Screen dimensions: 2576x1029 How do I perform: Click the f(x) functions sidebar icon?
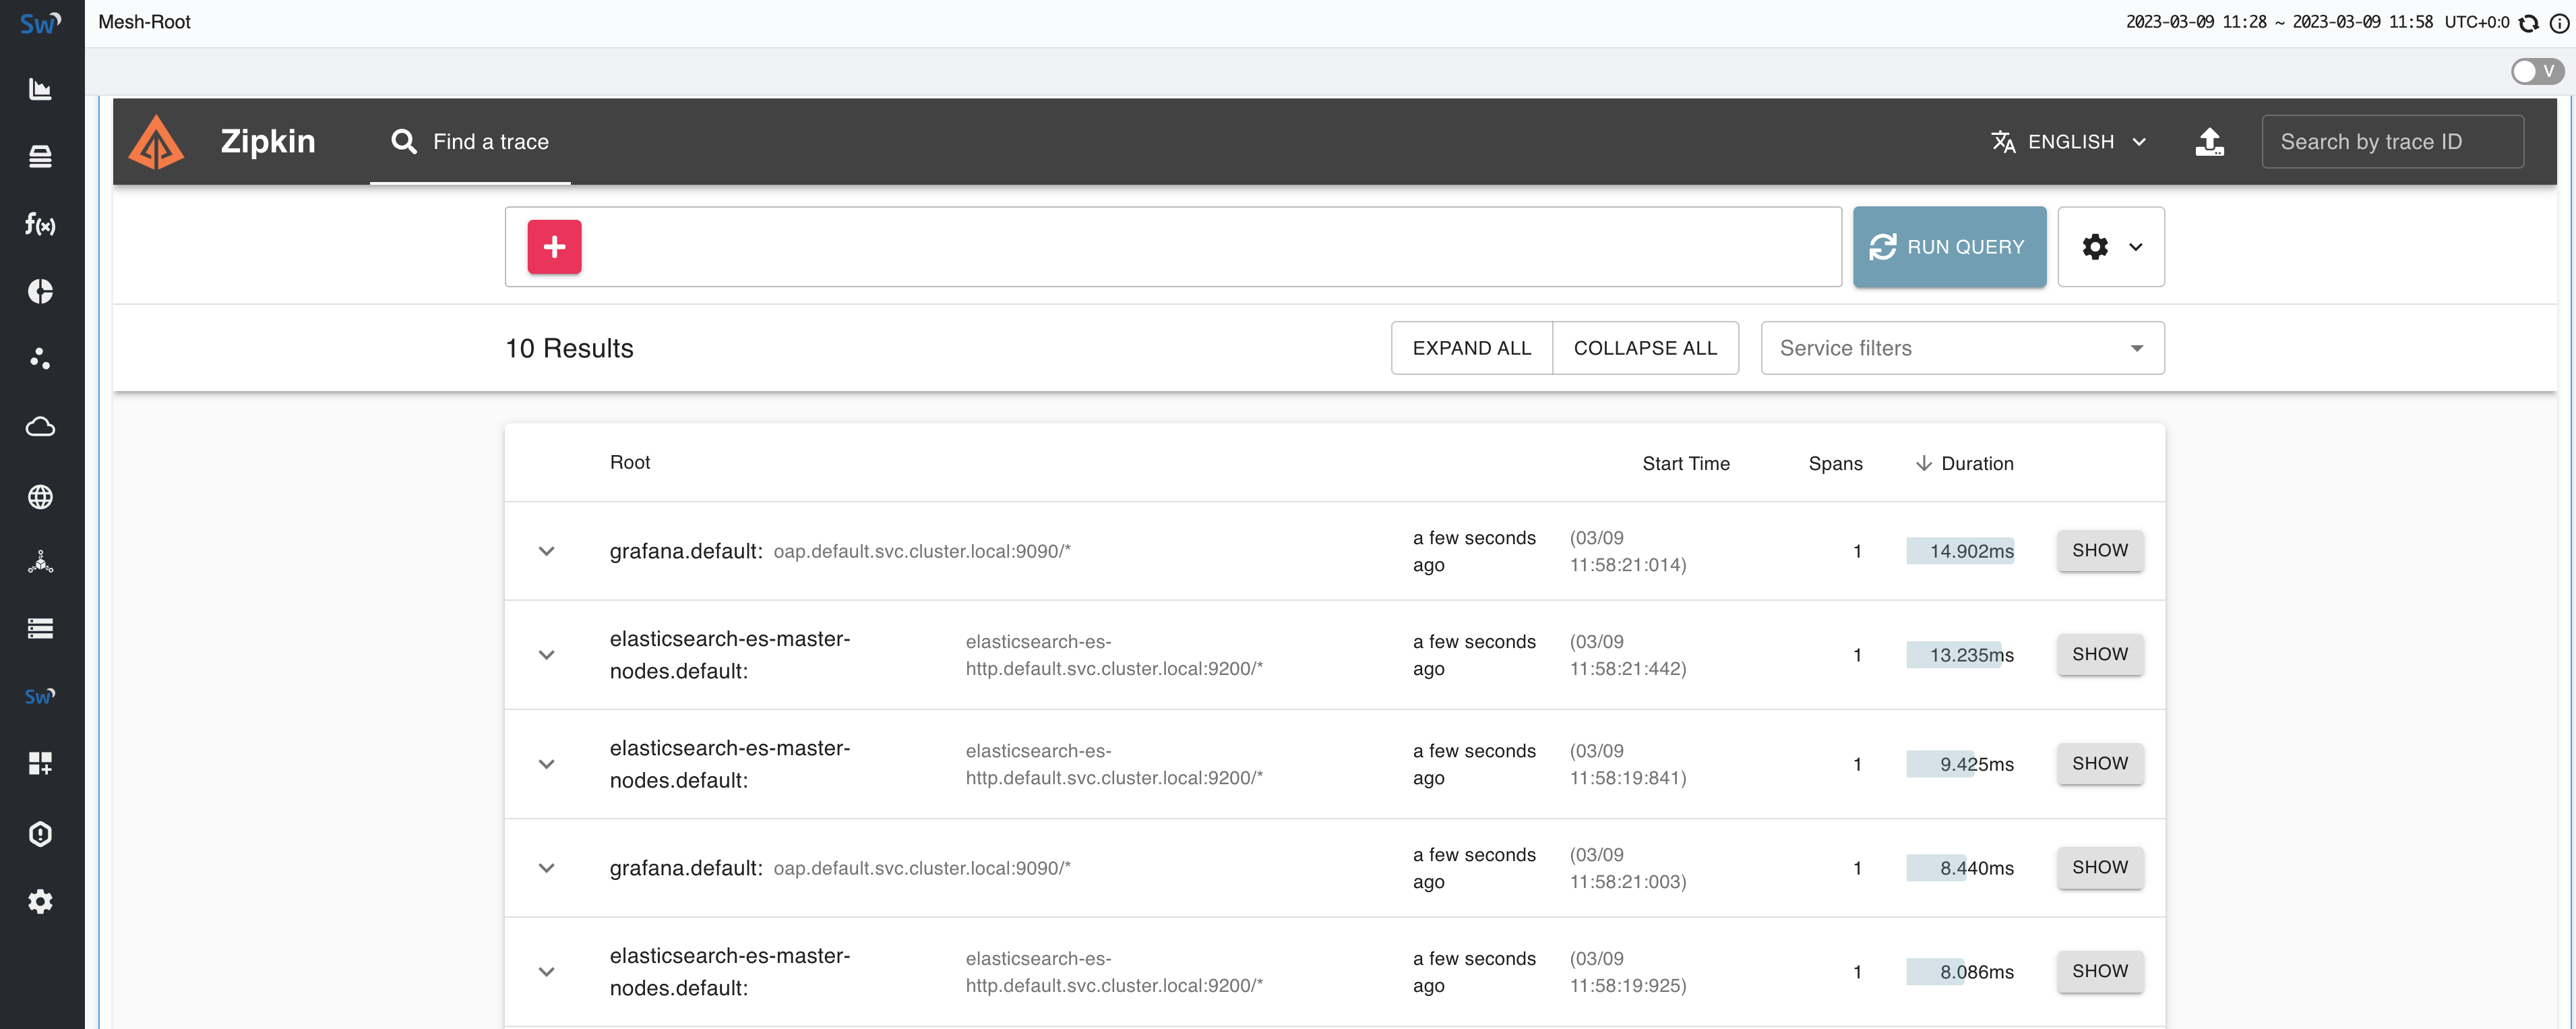click(40, 224)
